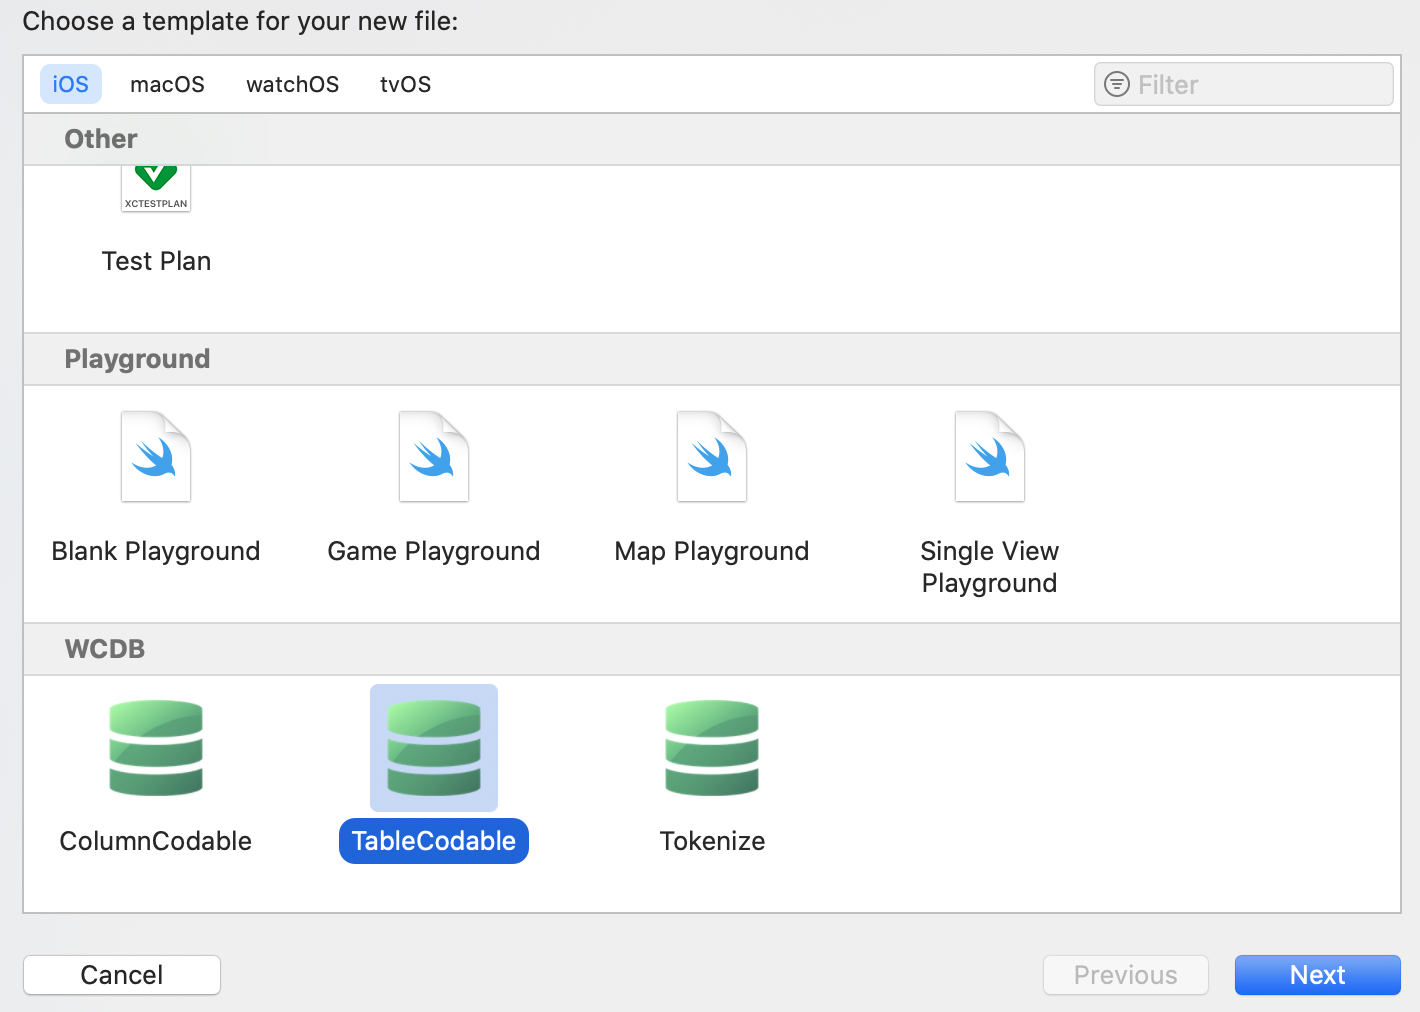Choose the Game Playground file icon

[434, 456]
